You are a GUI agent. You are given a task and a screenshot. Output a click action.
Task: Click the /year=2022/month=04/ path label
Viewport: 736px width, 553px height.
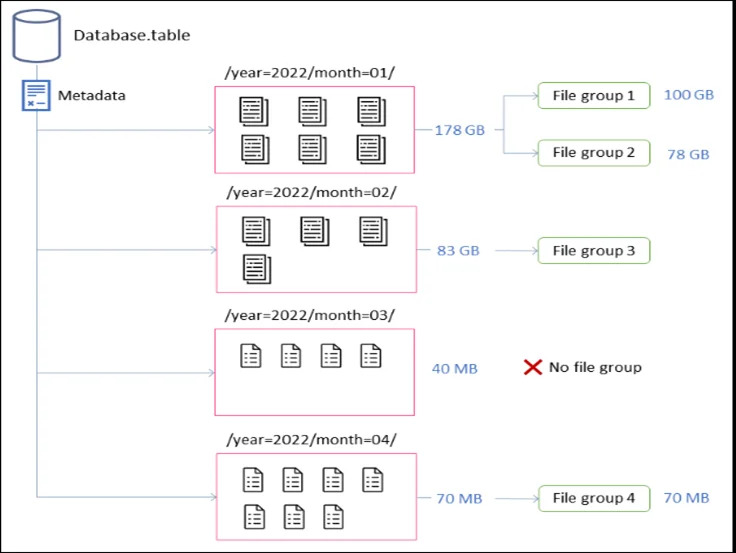(311, 440)
